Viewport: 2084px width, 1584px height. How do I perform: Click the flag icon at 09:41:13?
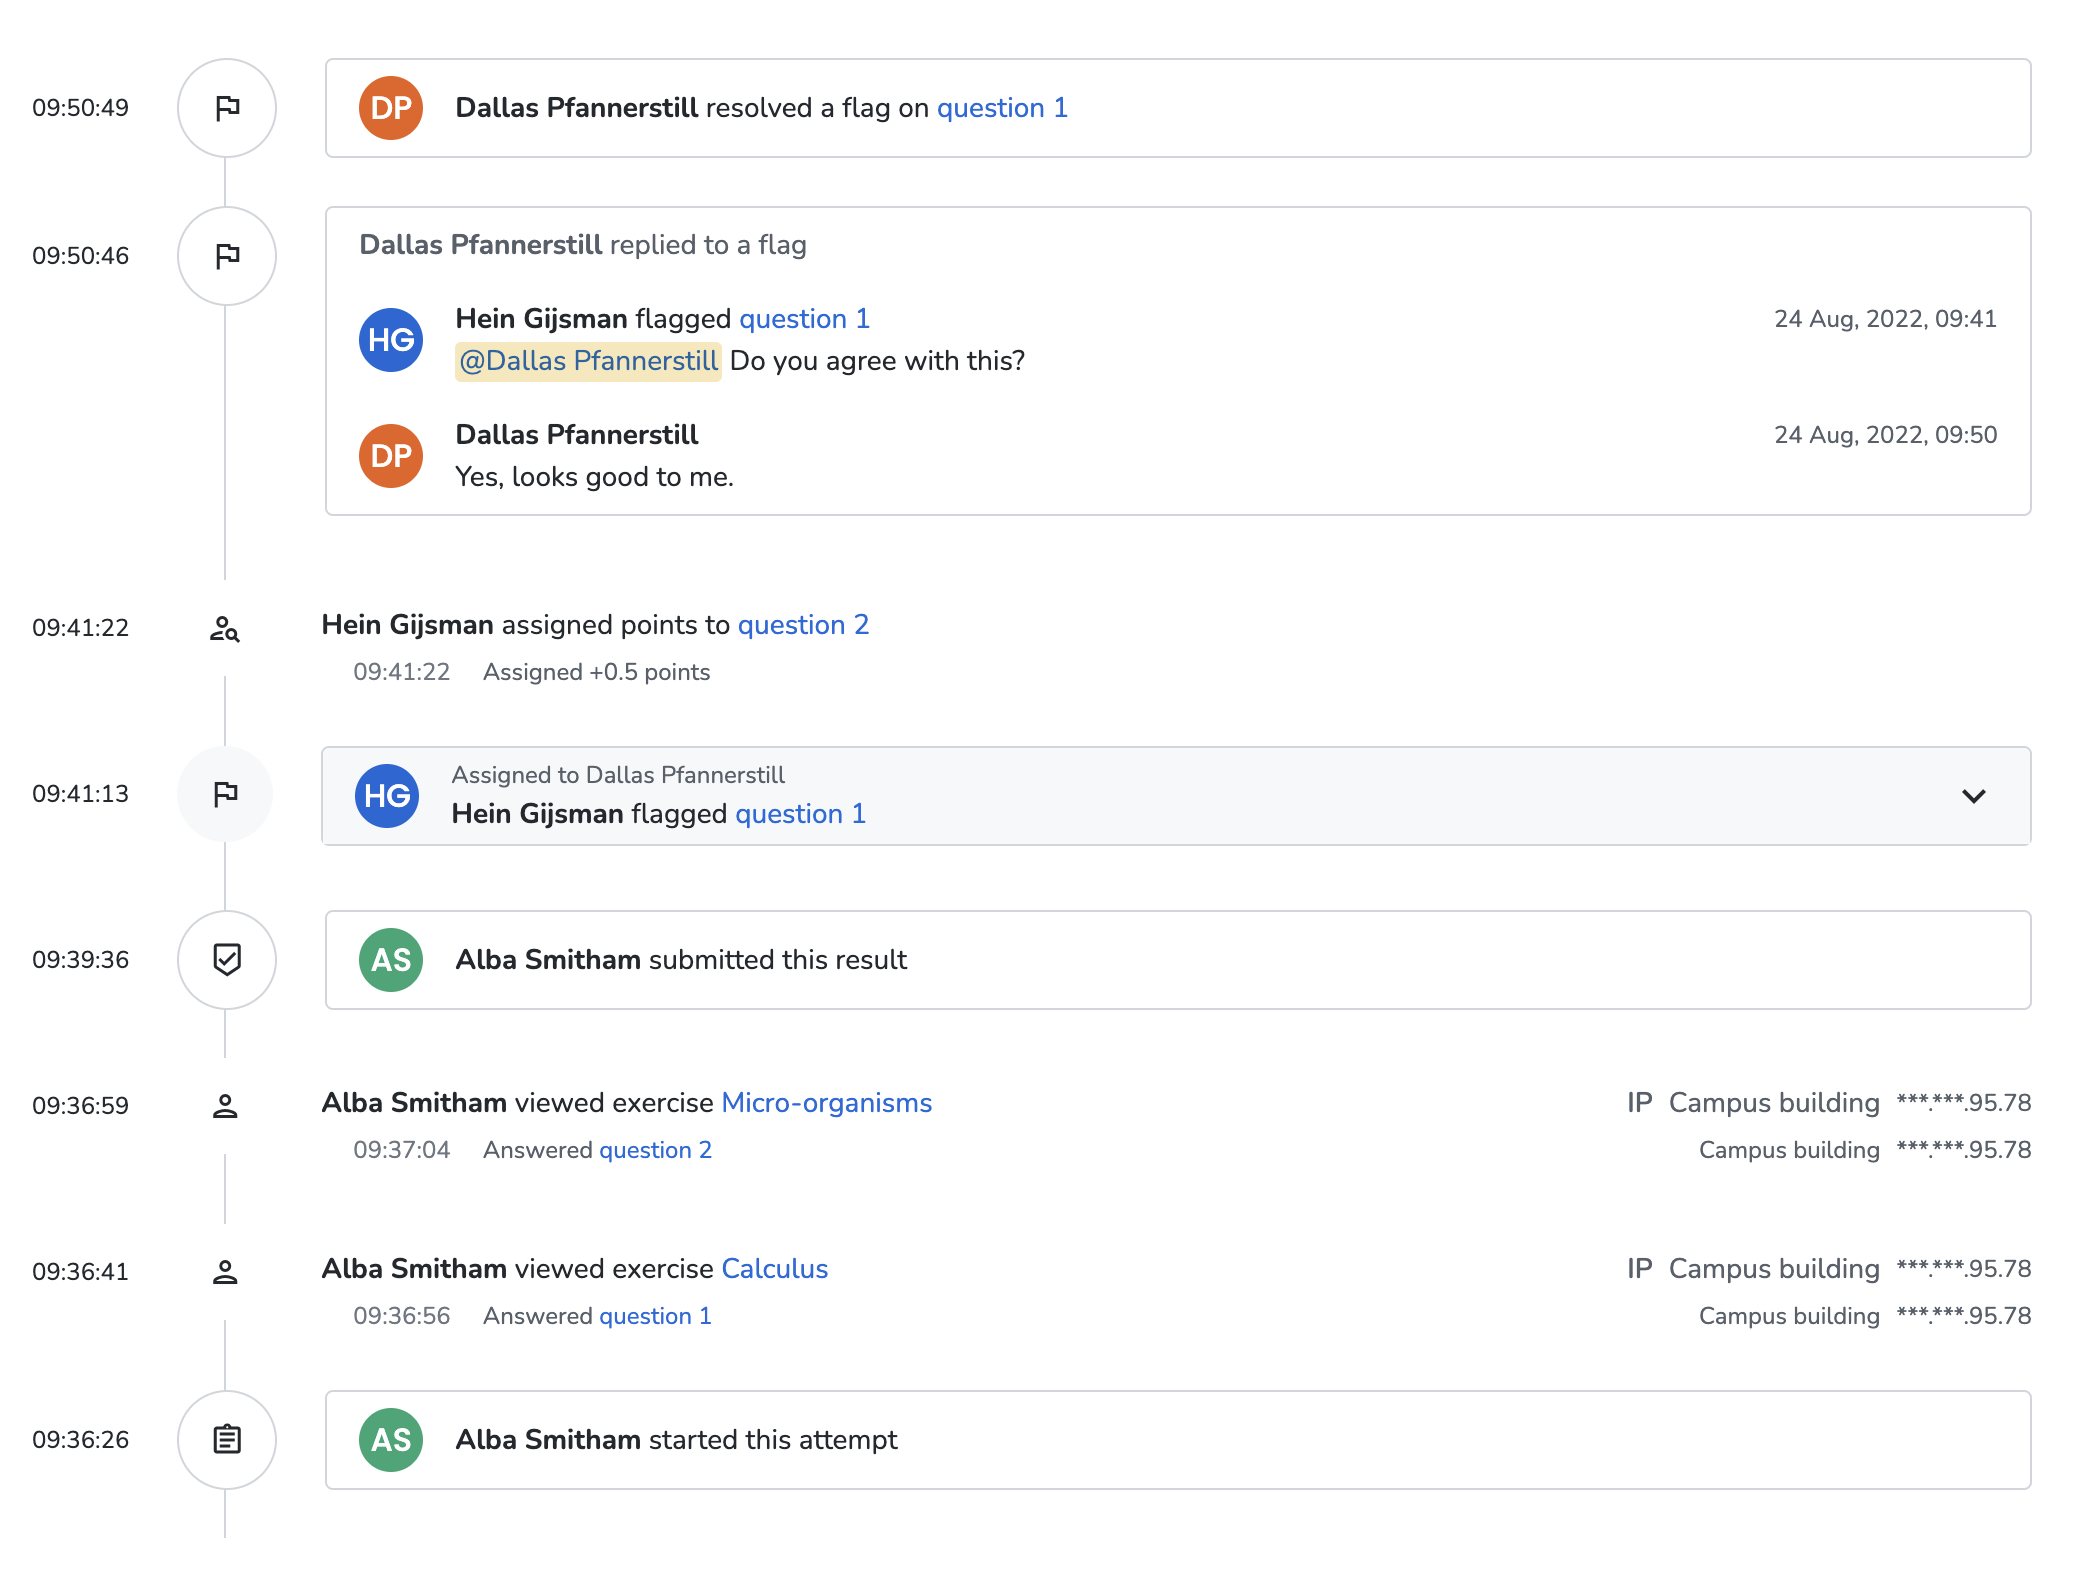(225, 794)
